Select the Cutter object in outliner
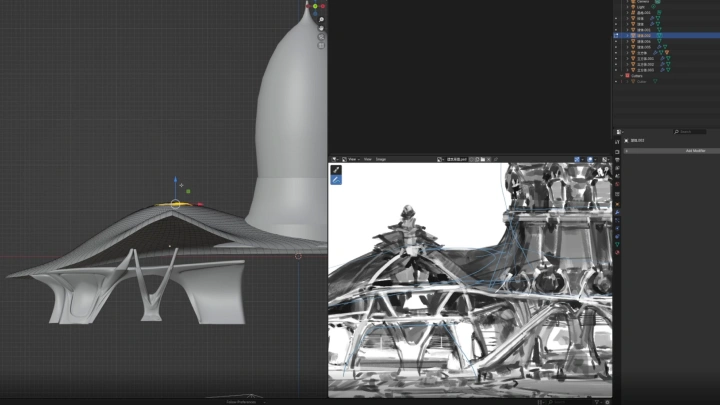 coord(641,81)
